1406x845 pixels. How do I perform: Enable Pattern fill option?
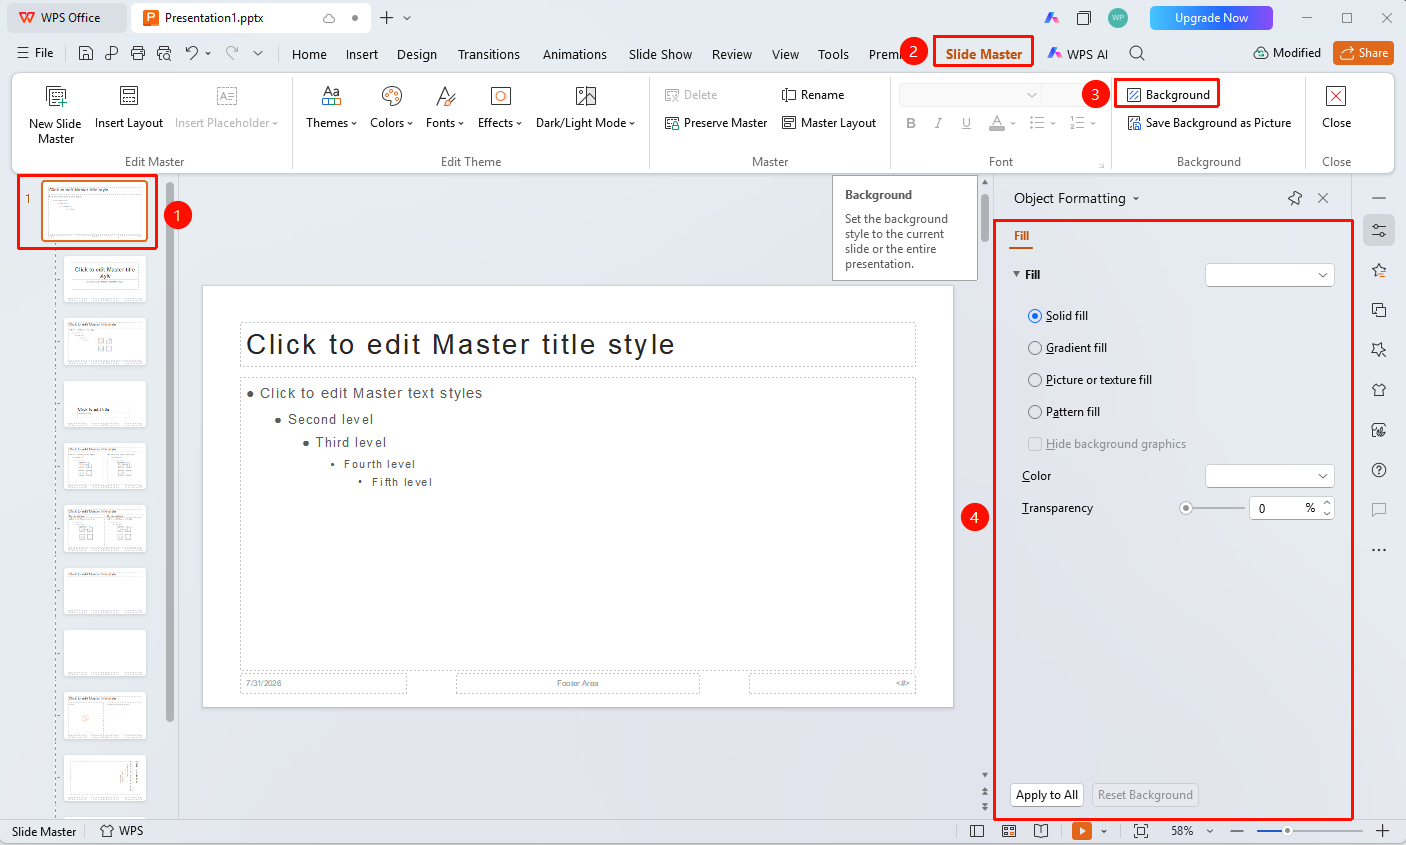pyautogui.click(x=1035, y=412)
